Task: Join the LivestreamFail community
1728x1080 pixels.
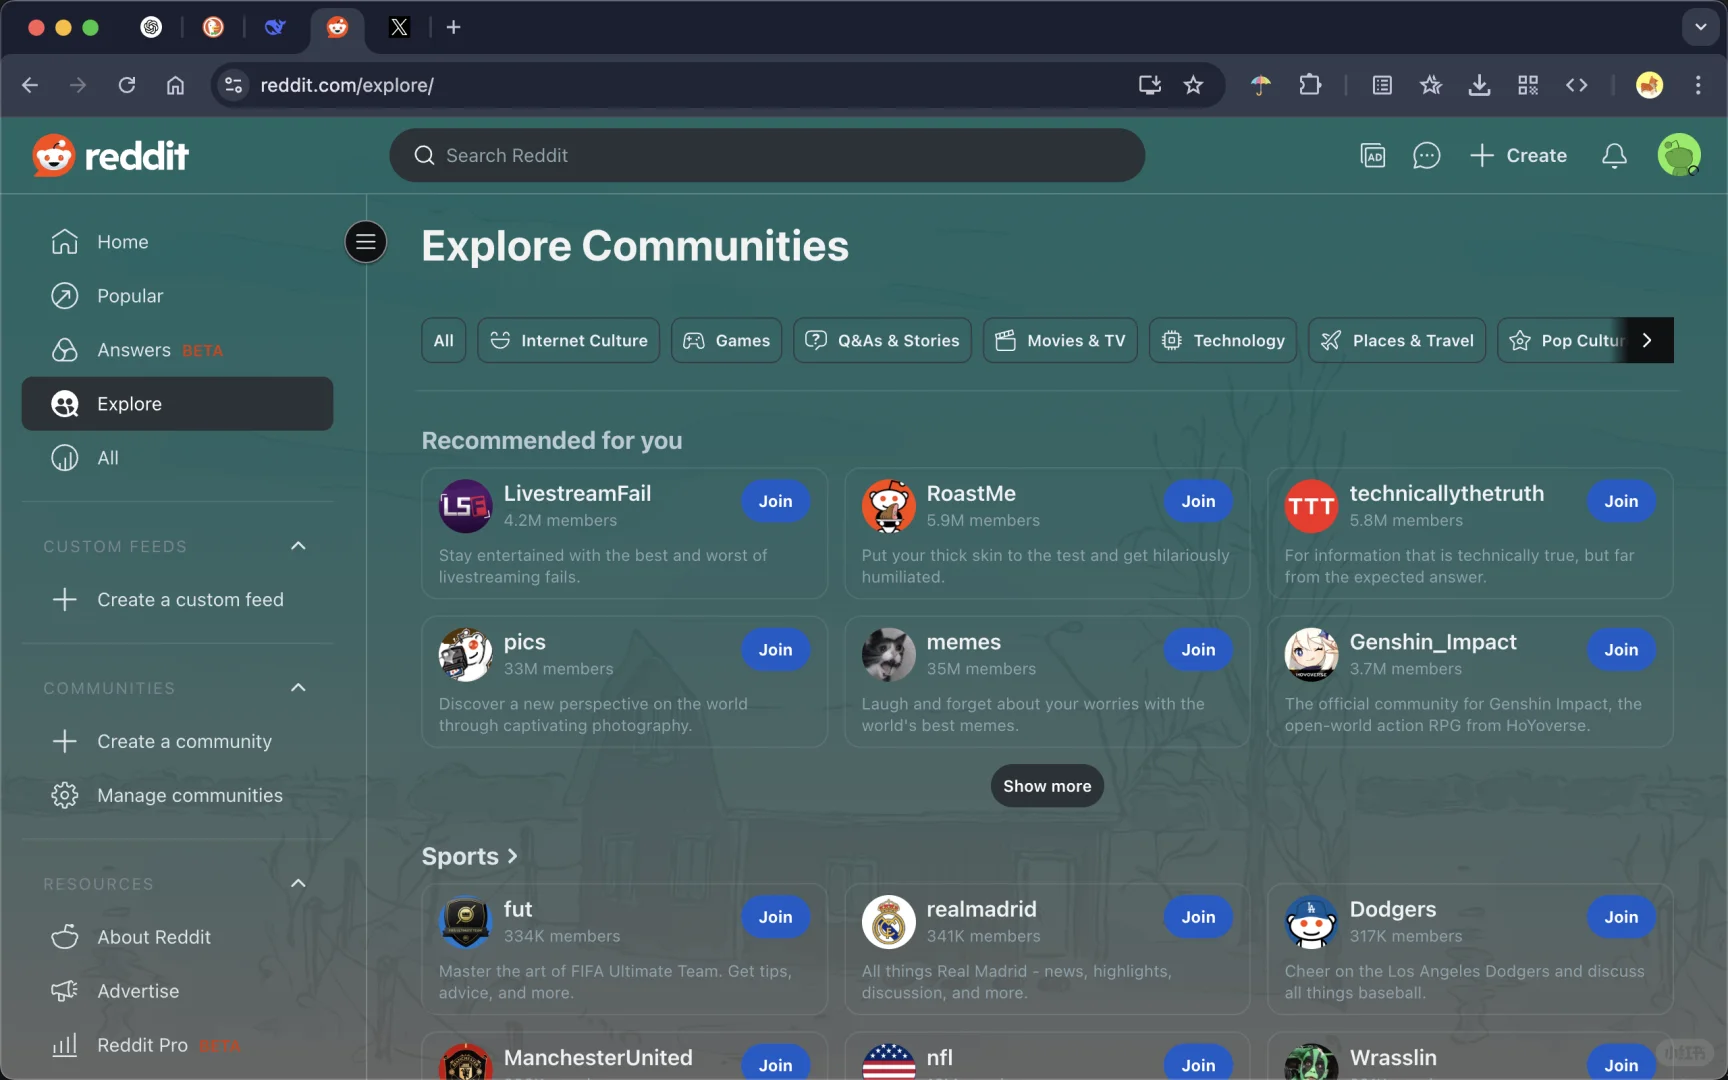Action: click(x=775, y=501)
